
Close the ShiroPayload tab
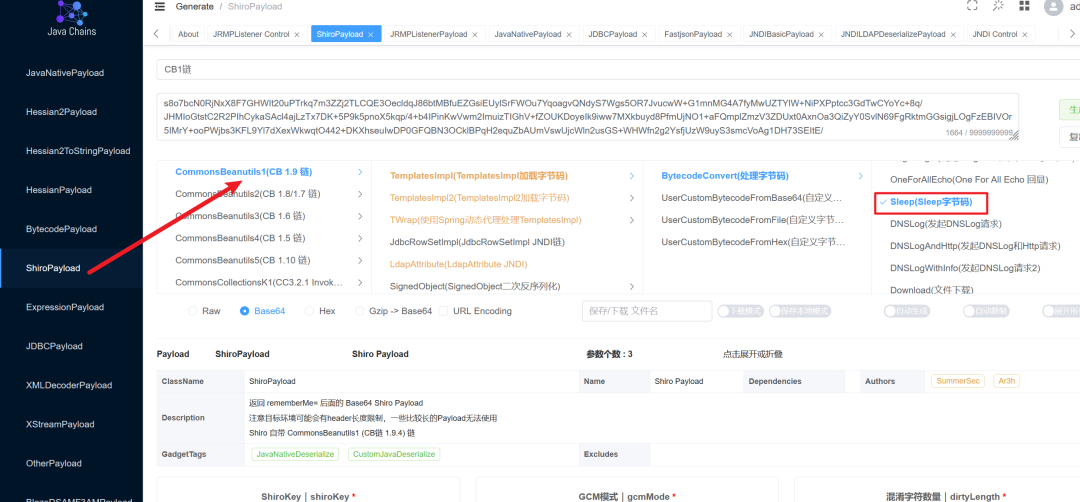click(x=371, y=34)
